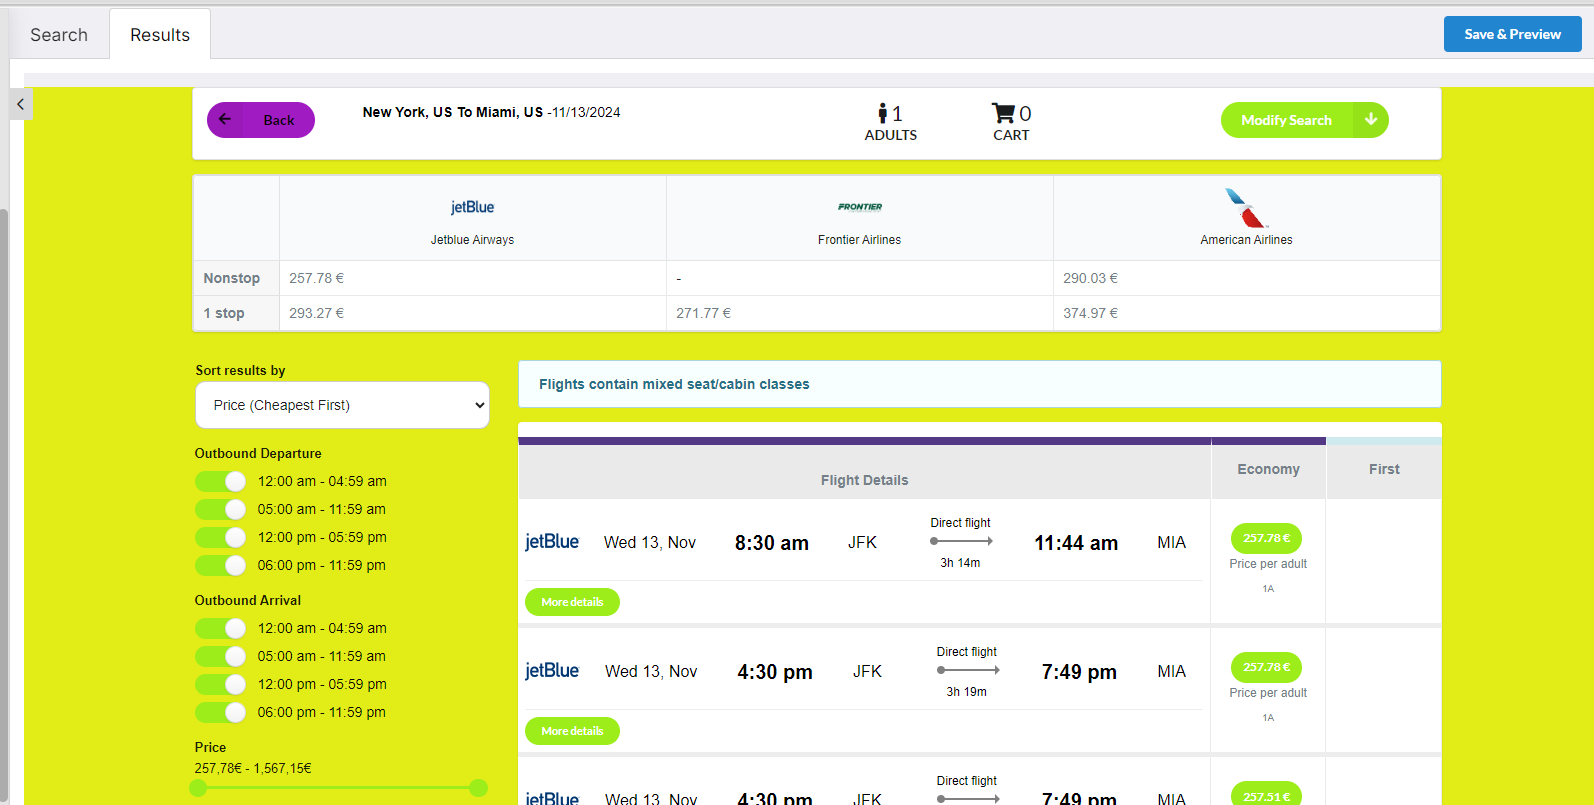
Task: Click the 8:30 am departure time
Action: click(772, 543)
